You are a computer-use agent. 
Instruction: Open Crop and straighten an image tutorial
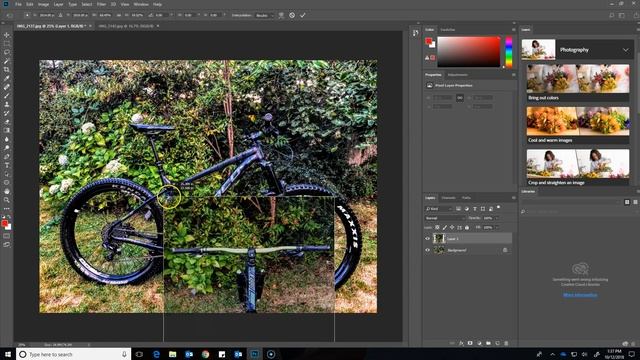point(578,167)
